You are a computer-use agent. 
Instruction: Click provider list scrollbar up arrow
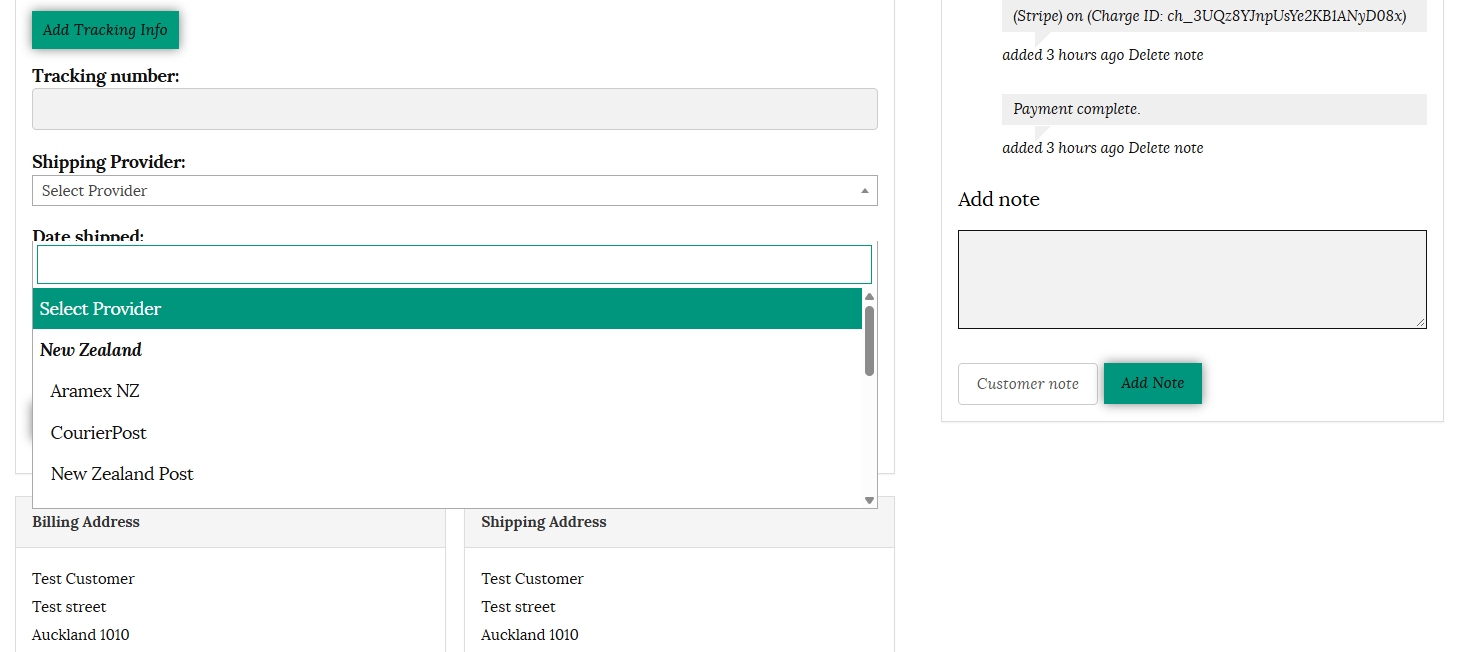pyautogui.click(x=869, y=296)
